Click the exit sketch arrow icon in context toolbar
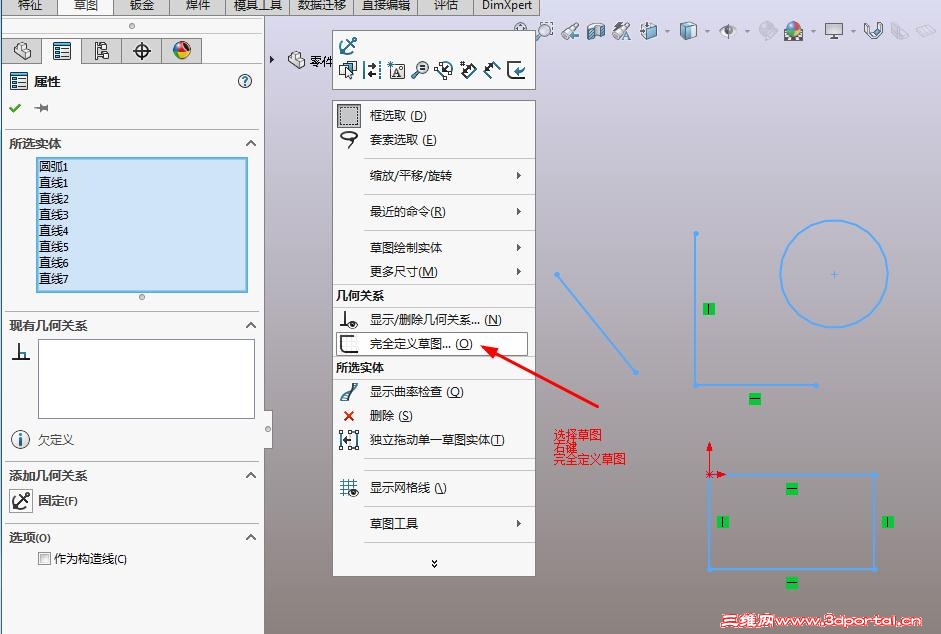This screenshot has height=634, width=941. 516,71
